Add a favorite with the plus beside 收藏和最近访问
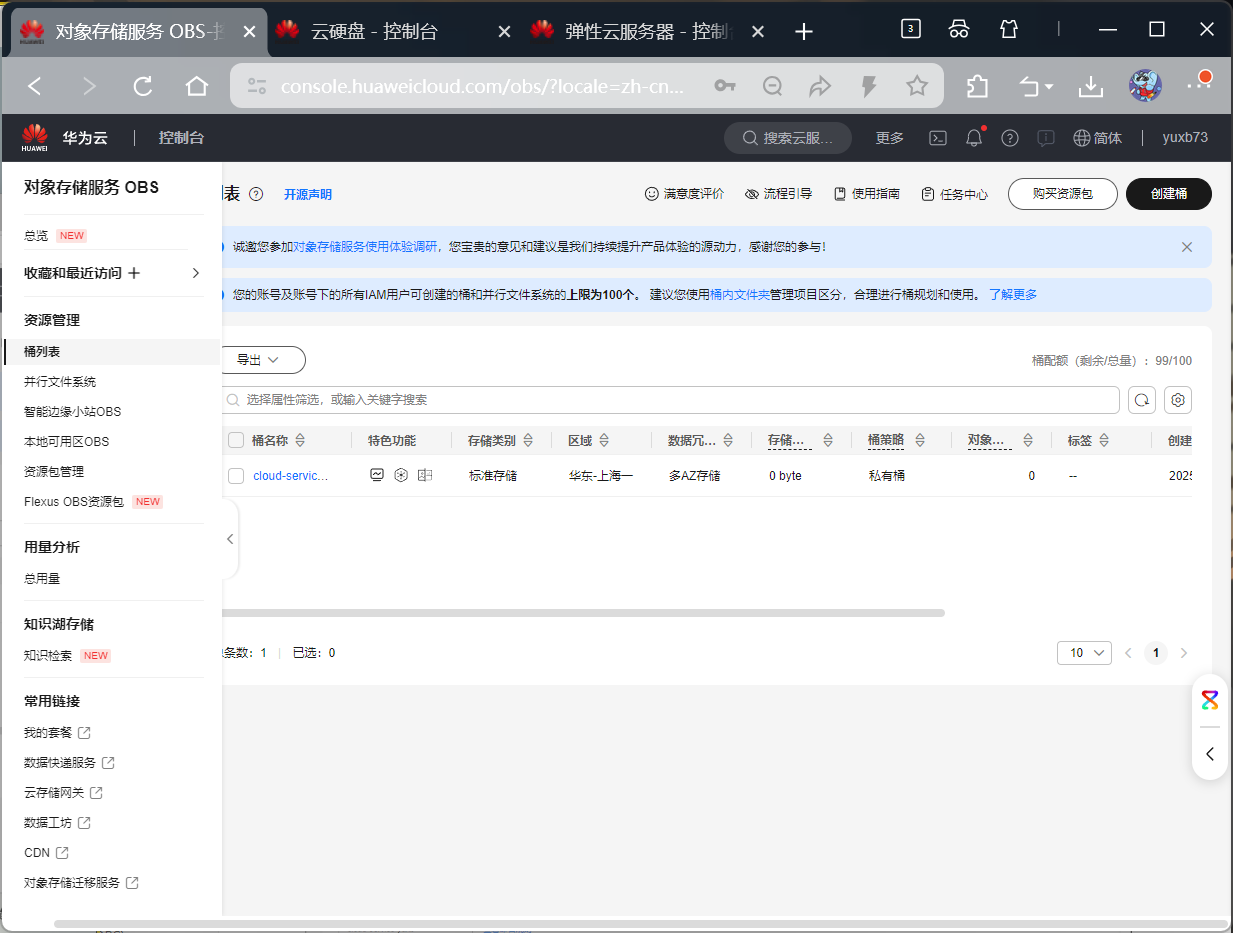Screen dimensions: 1233x933 (x=134, y=273)
